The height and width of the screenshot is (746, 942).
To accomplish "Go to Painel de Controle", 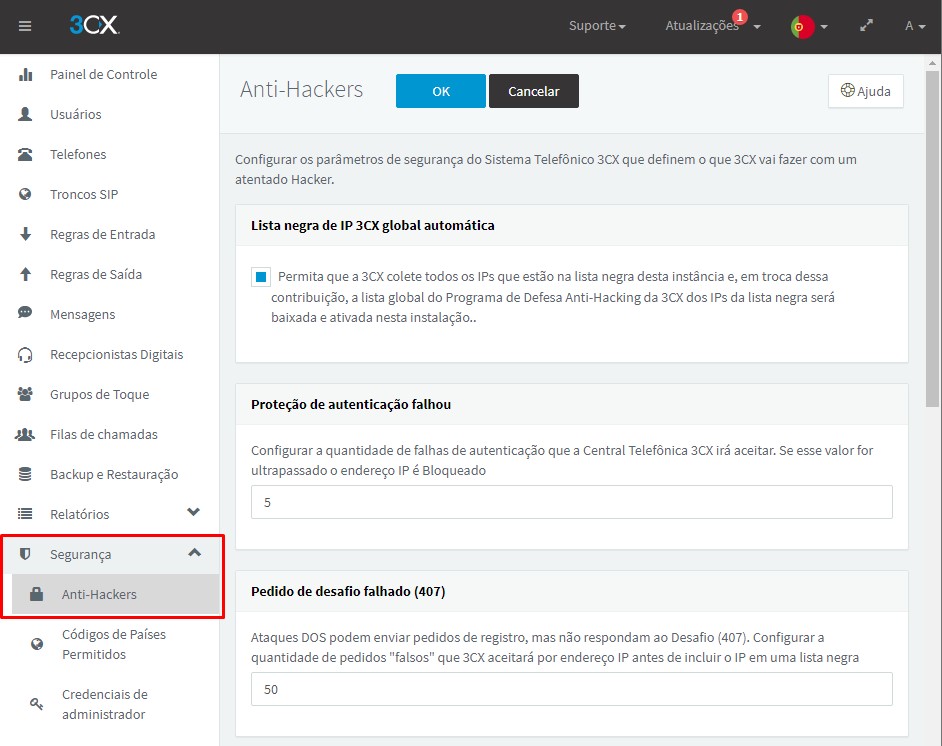I will point(103,74).
